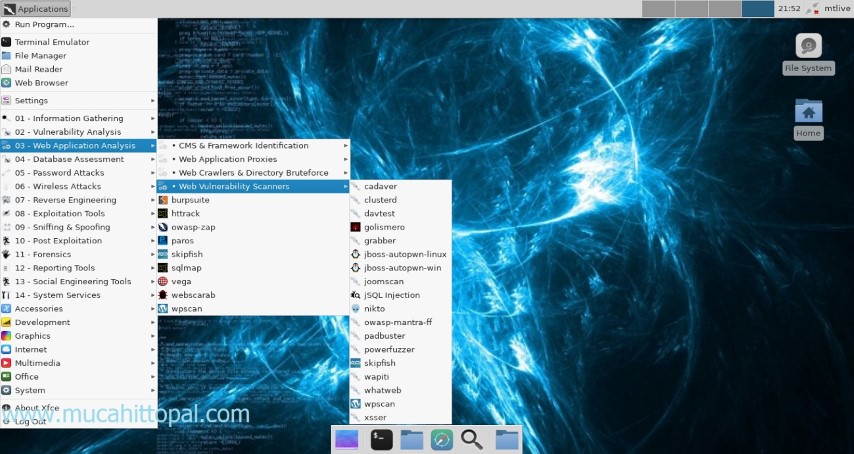This screenshot has width=854, height=454.
Task: Click the 14 - System Services icon
Action: (6, 295)
